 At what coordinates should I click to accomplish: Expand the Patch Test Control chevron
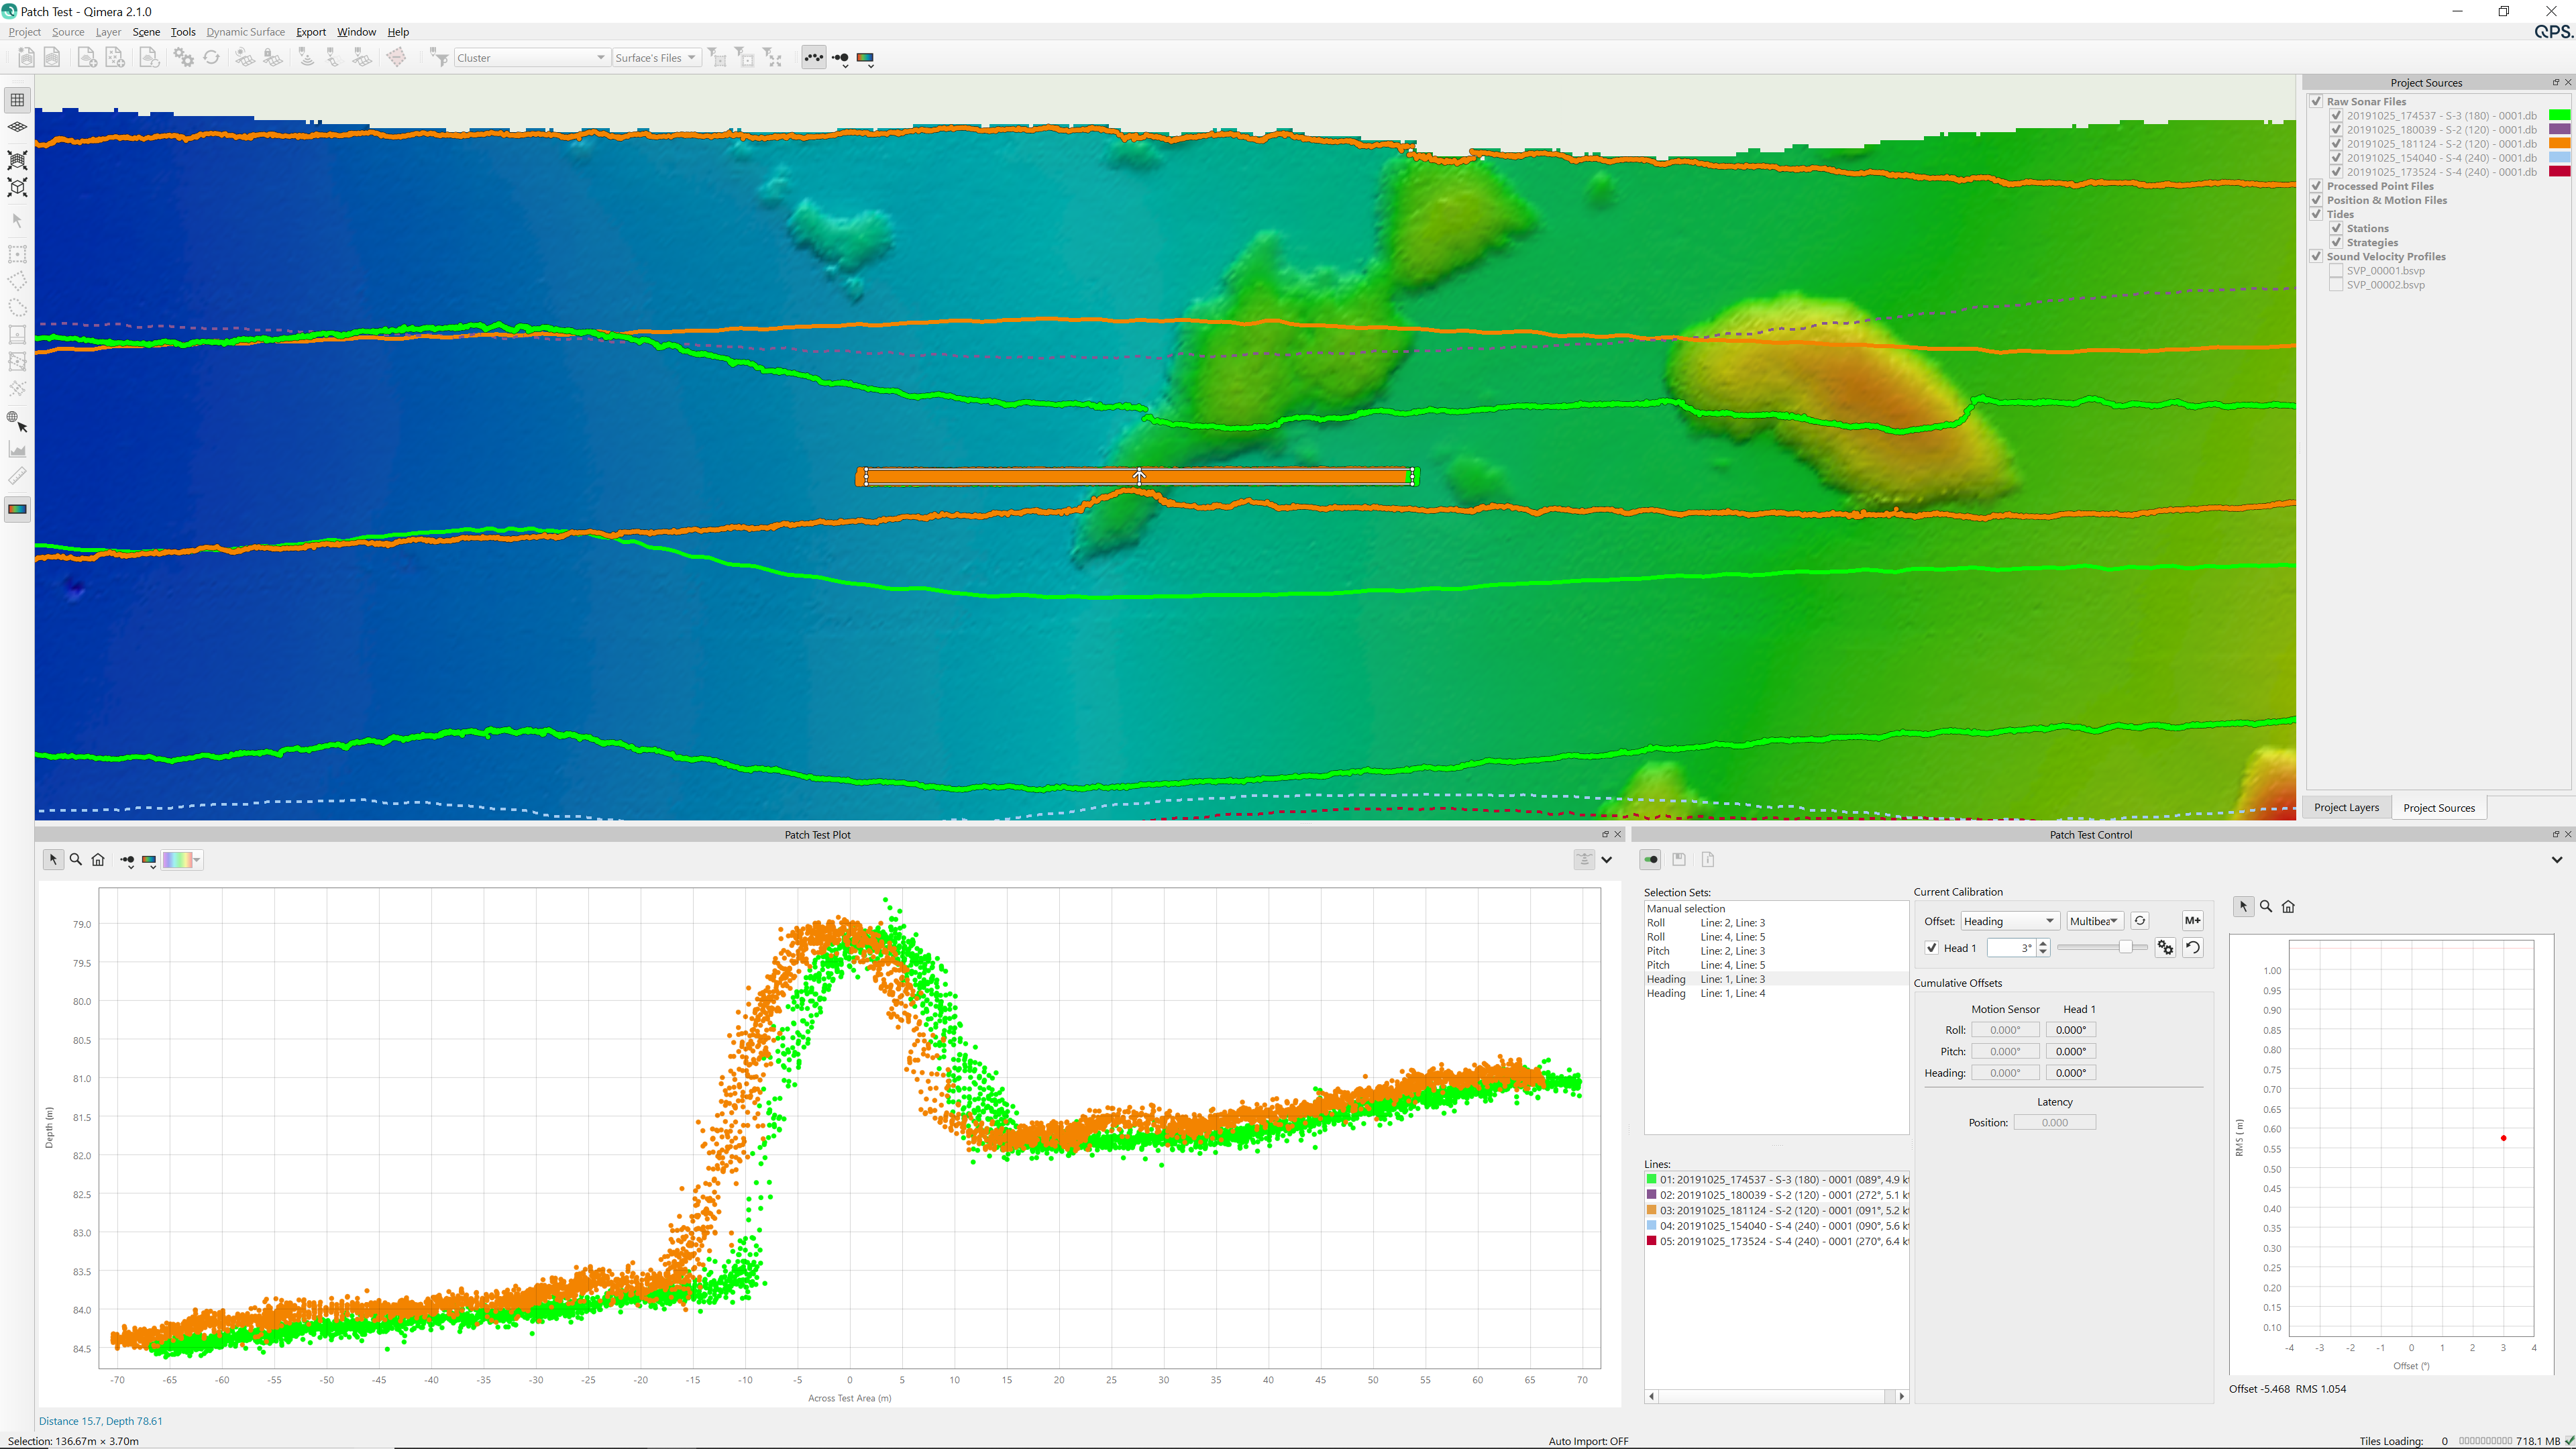pos(2556,859)
